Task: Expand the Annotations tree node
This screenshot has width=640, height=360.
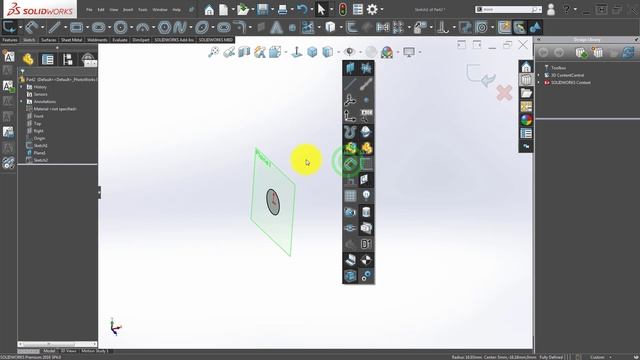Action: tap(22, 102)
